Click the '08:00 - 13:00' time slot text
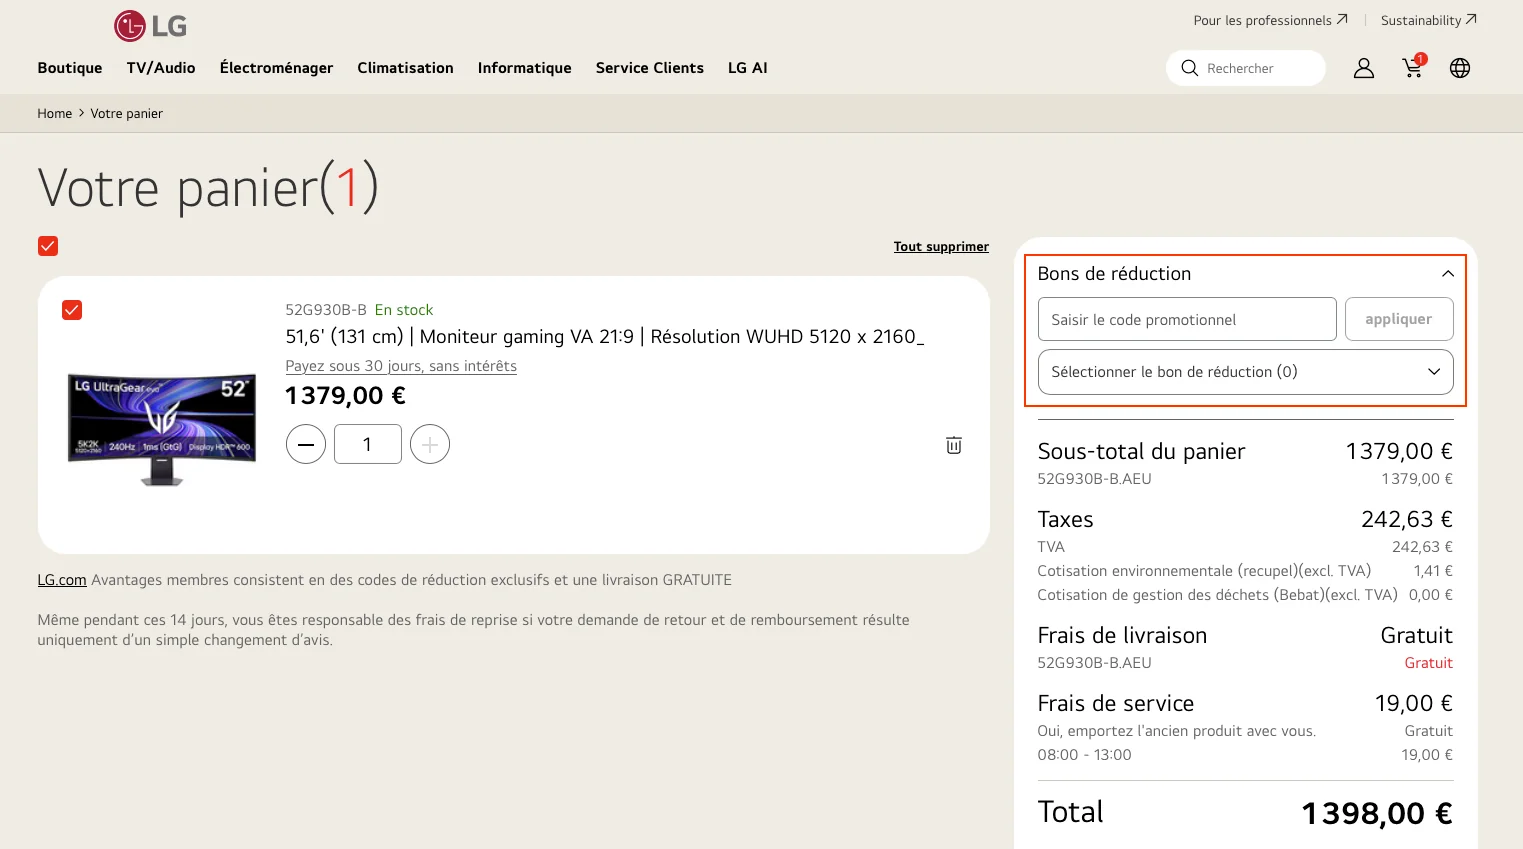Screen dimensions: 1523x849 click(x=1085, y=755)
